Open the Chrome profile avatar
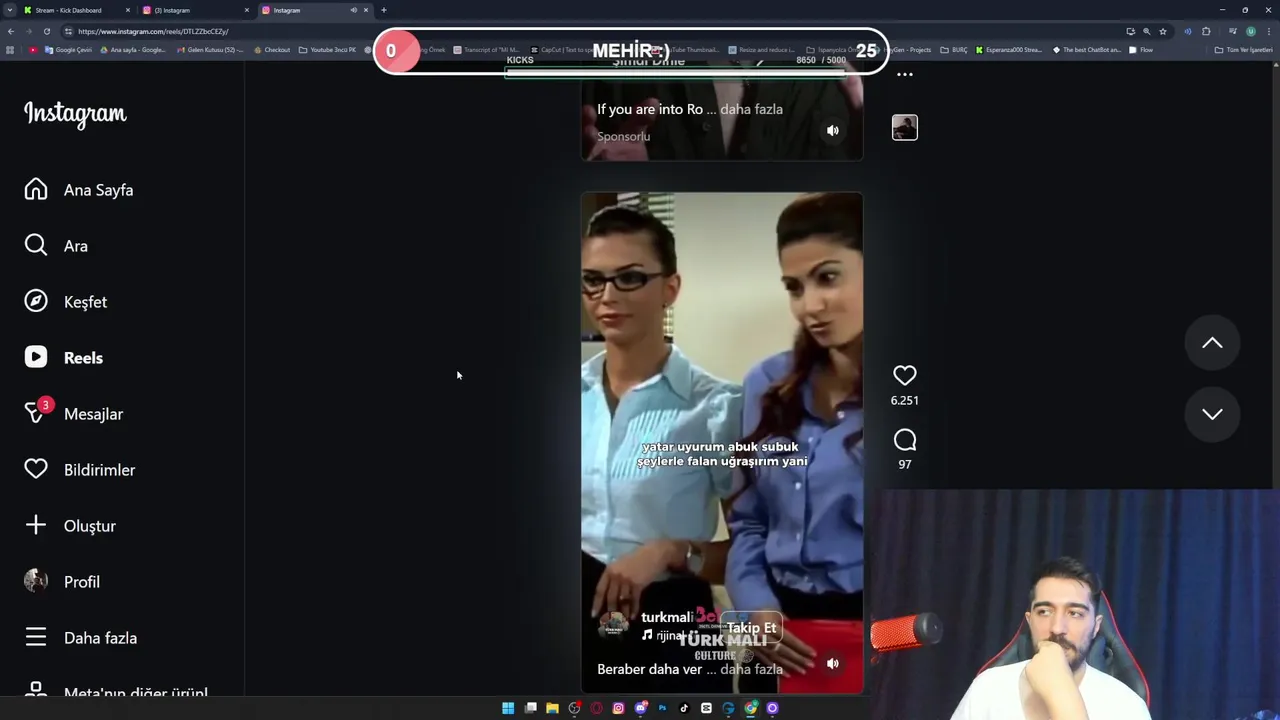Viewport: 1280px width, 720px height. point(1250,31)
